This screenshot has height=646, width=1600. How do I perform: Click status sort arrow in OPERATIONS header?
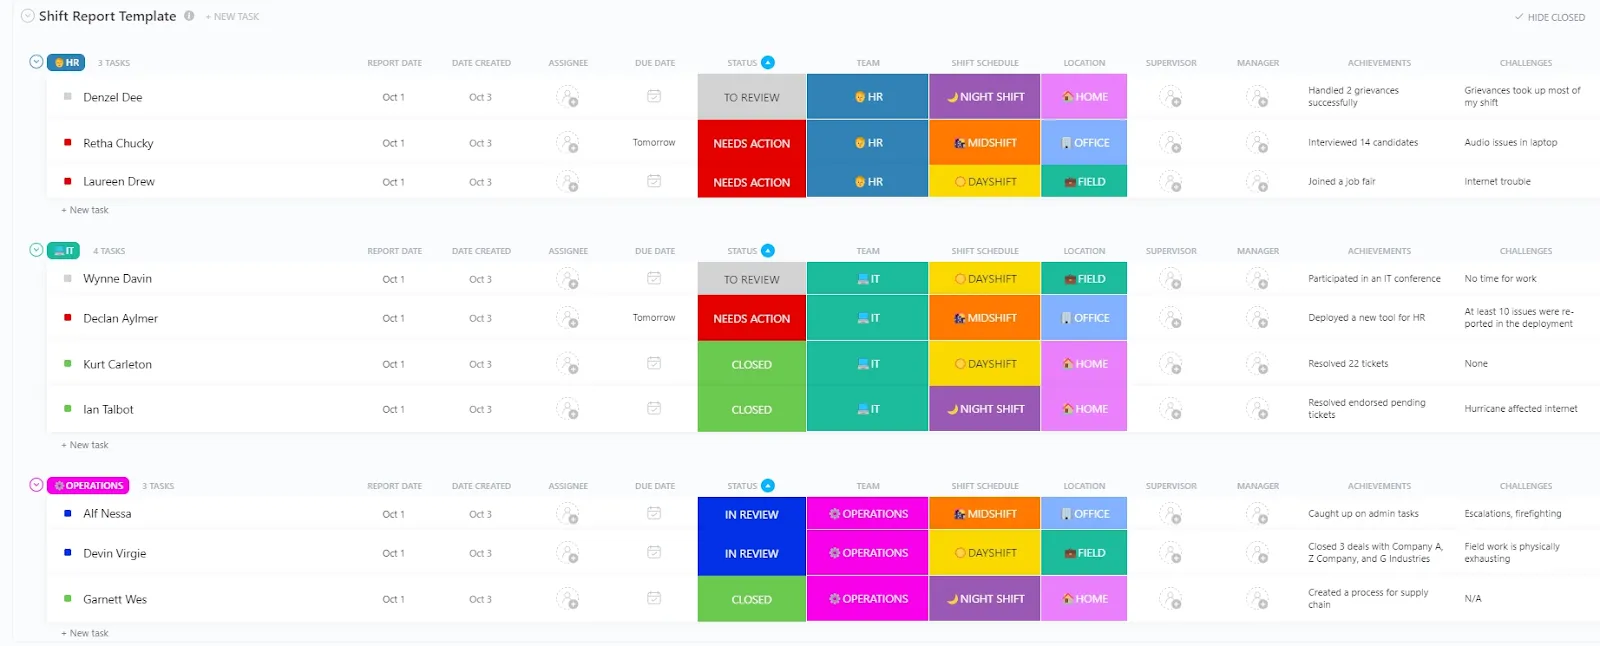click(768, 485)
